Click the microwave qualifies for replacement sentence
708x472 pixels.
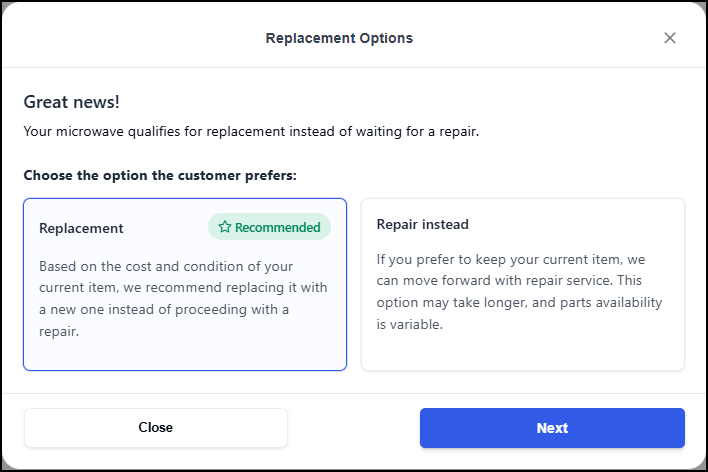[x=251, y=131]
